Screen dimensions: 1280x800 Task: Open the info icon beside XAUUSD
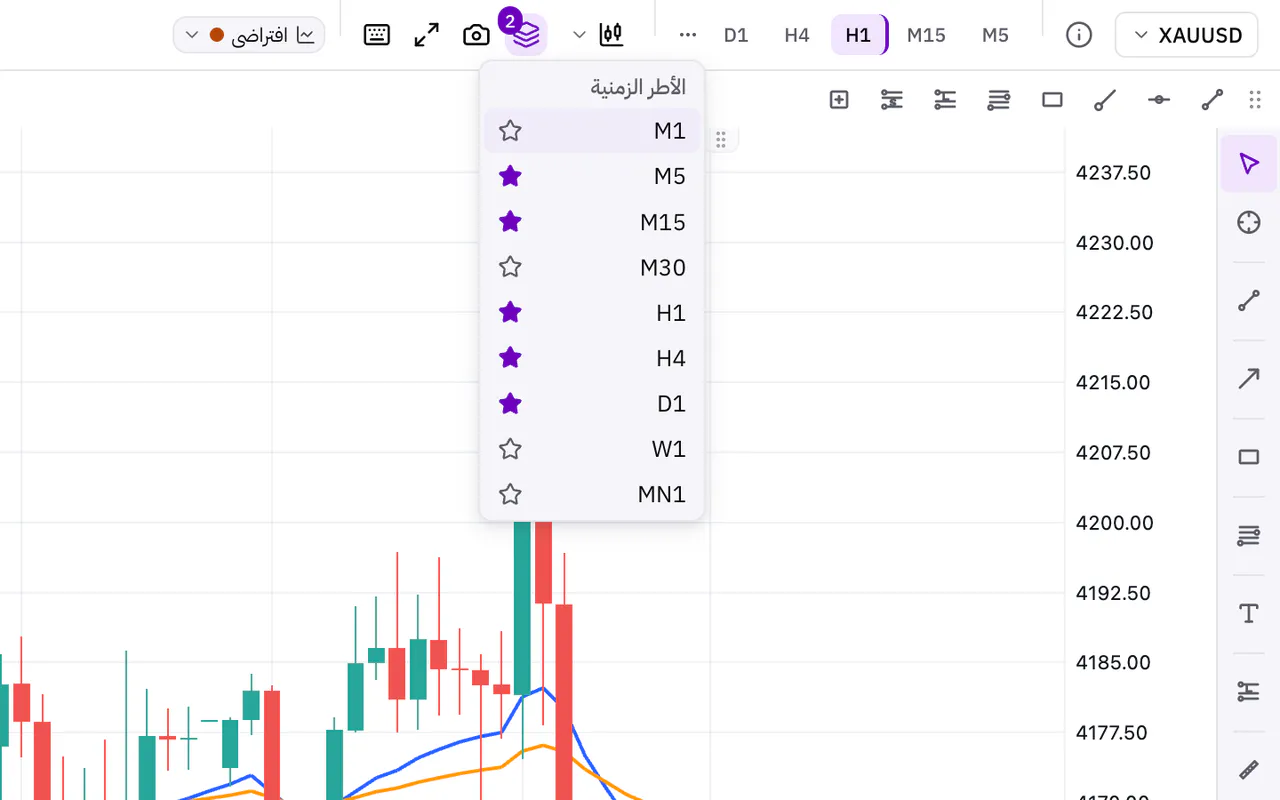[x=1079, y=35]
